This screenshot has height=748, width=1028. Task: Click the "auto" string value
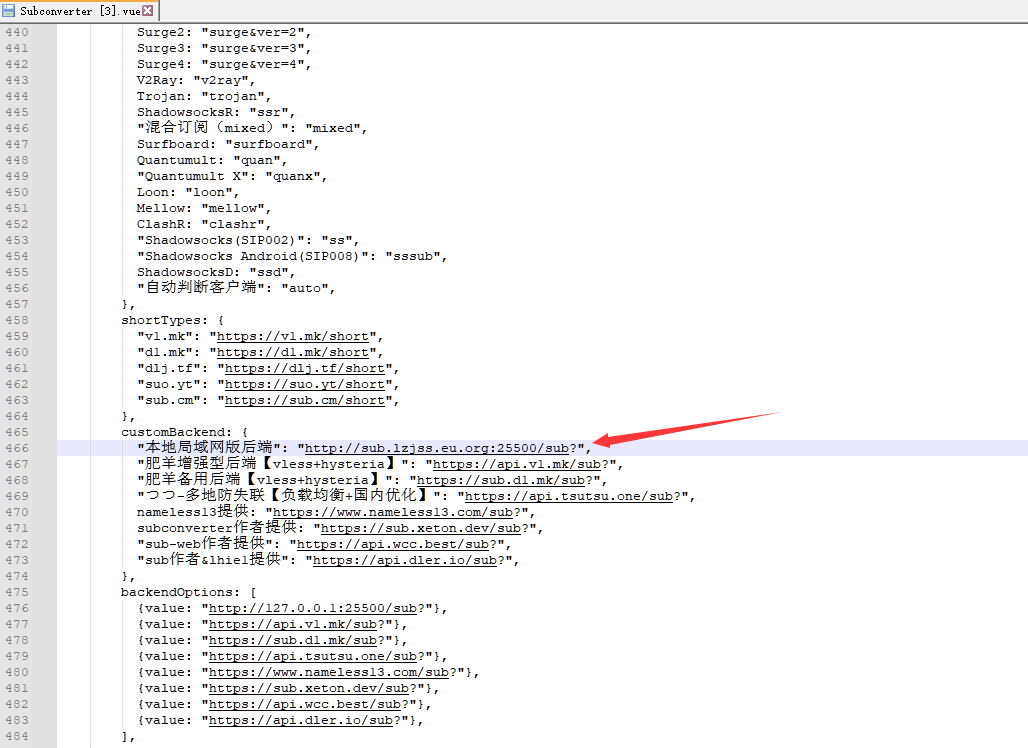305,288
